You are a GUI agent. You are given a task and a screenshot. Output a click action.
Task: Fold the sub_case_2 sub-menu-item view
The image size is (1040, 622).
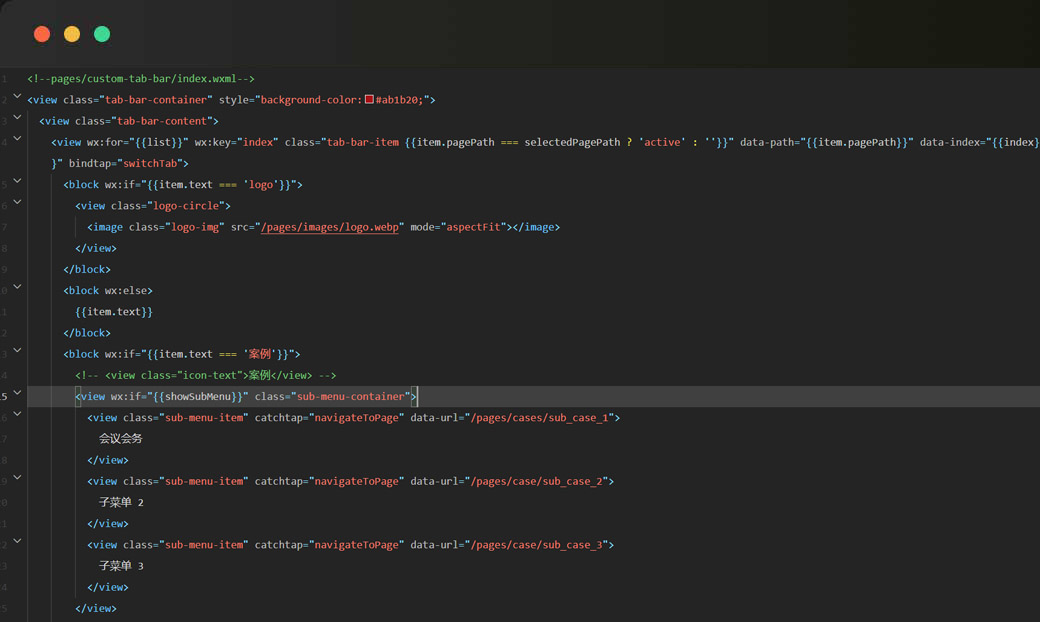[17, 478]
